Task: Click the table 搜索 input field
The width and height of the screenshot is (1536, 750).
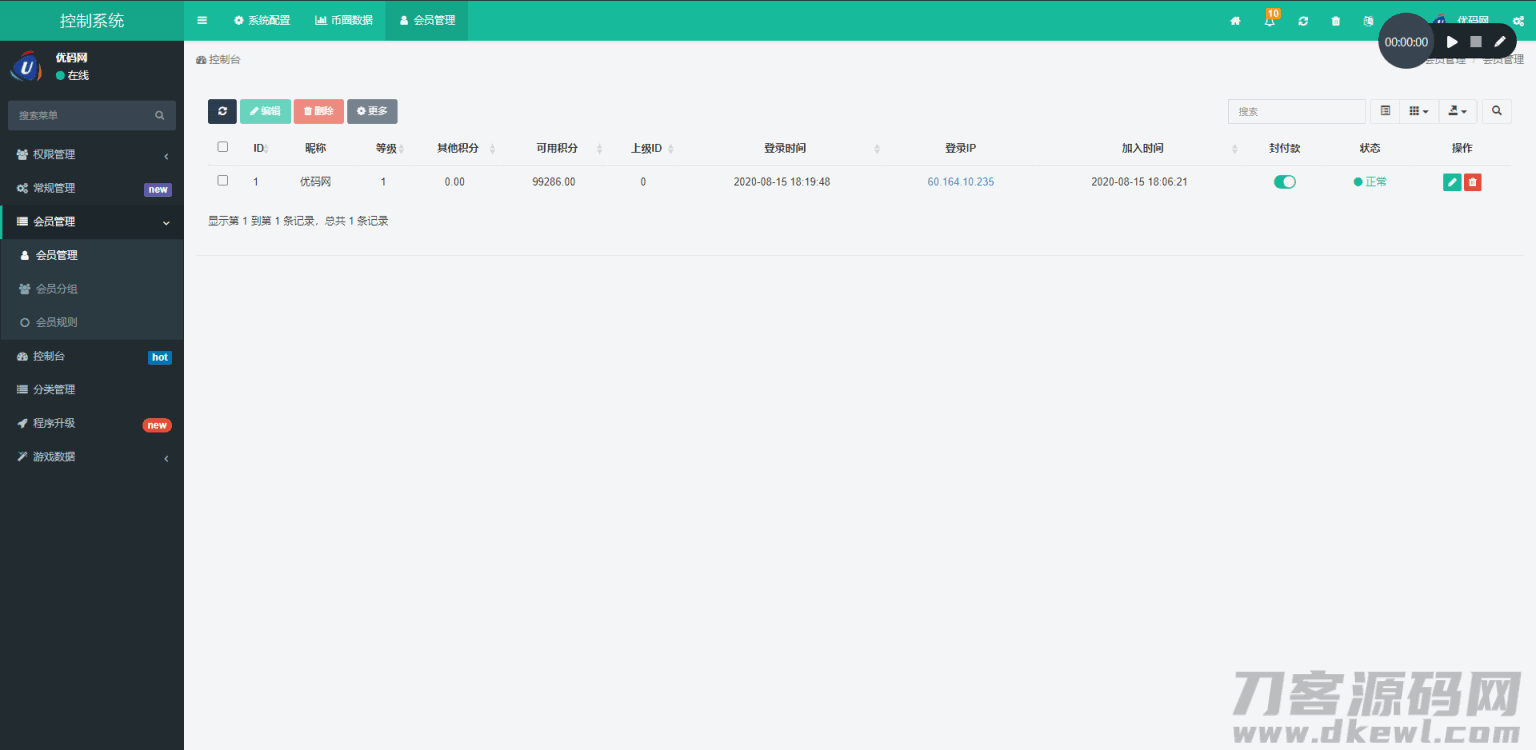Action: [1296, 112]
